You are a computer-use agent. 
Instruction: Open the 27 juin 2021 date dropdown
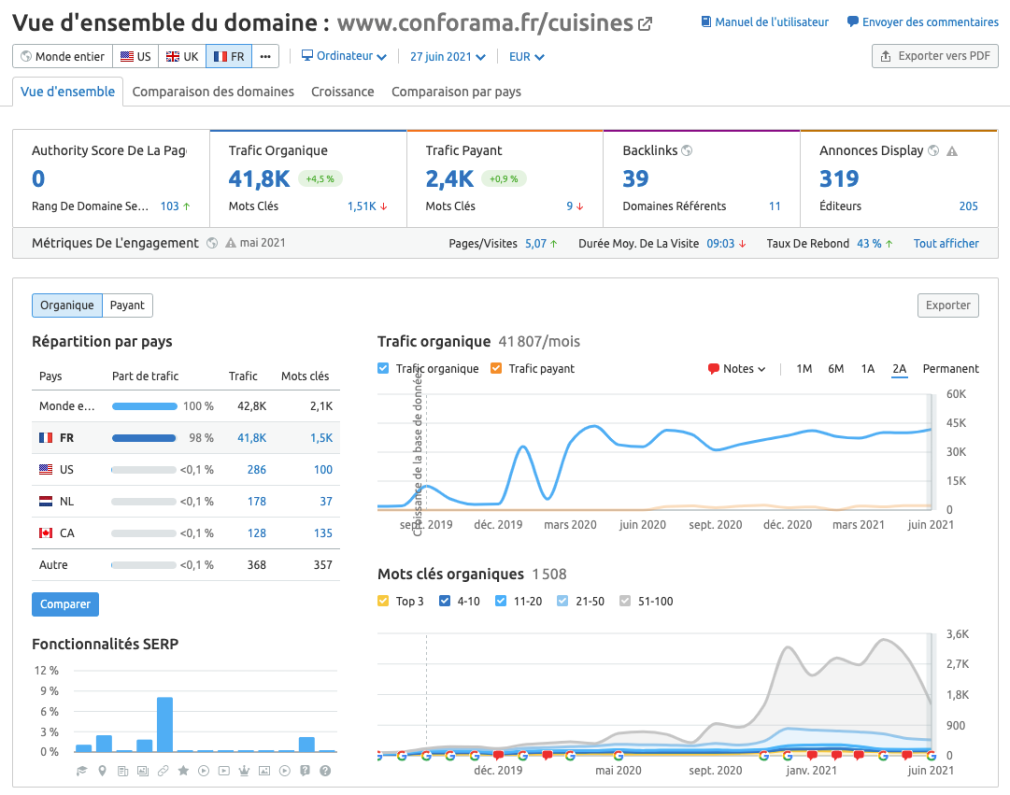tap(448, 57)
